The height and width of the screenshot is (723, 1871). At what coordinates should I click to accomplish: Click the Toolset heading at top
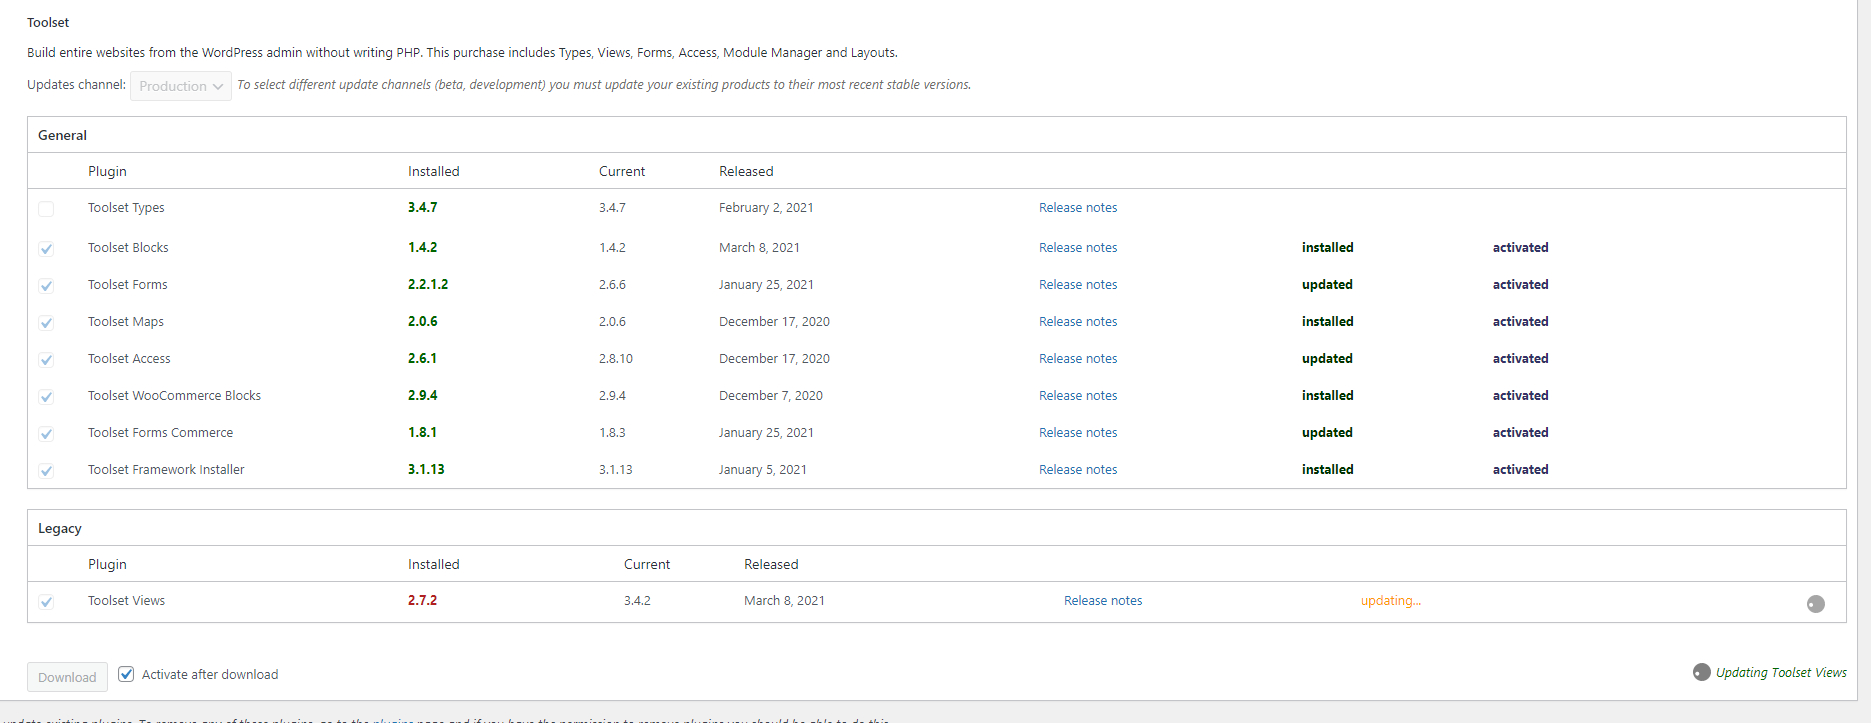48,22
